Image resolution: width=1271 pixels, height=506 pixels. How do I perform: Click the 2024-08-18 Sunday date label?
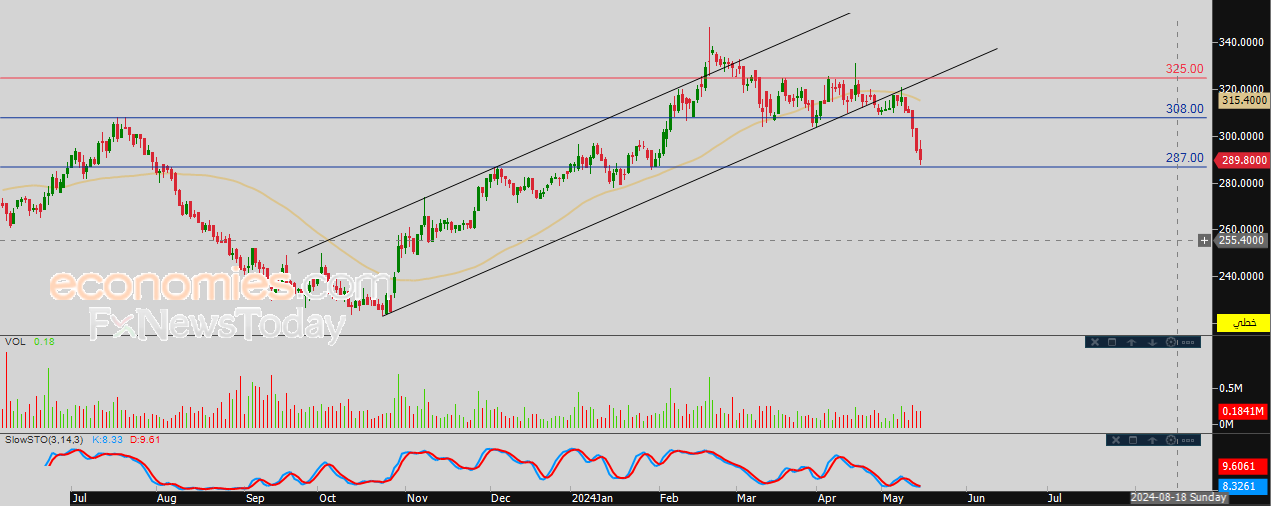coord(1178,497)
